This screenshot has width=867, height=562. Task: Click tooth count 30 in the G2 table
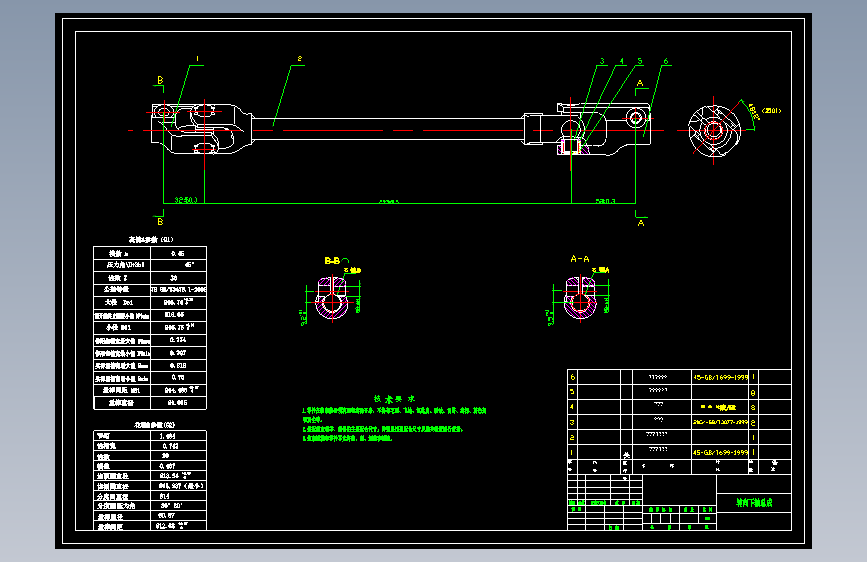[165, 456]
